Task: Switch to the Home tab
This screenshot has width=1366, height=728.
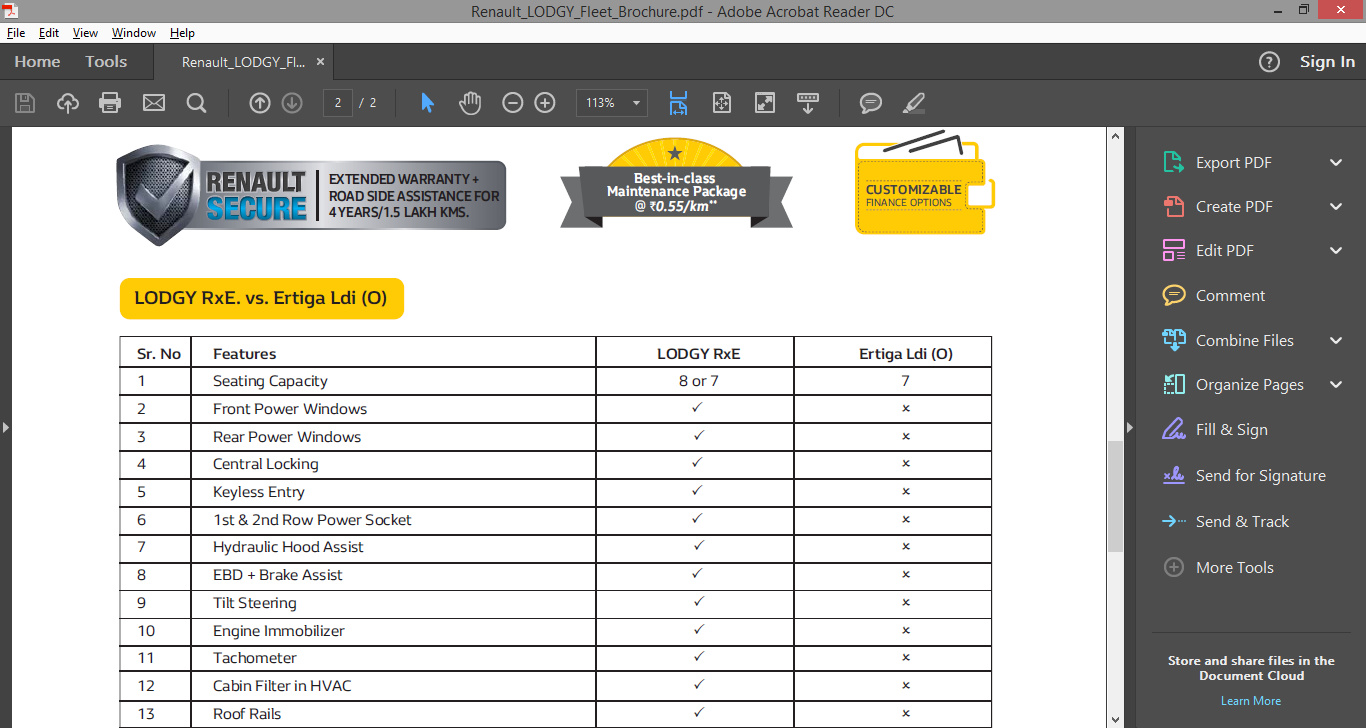Action: point(37,62)
